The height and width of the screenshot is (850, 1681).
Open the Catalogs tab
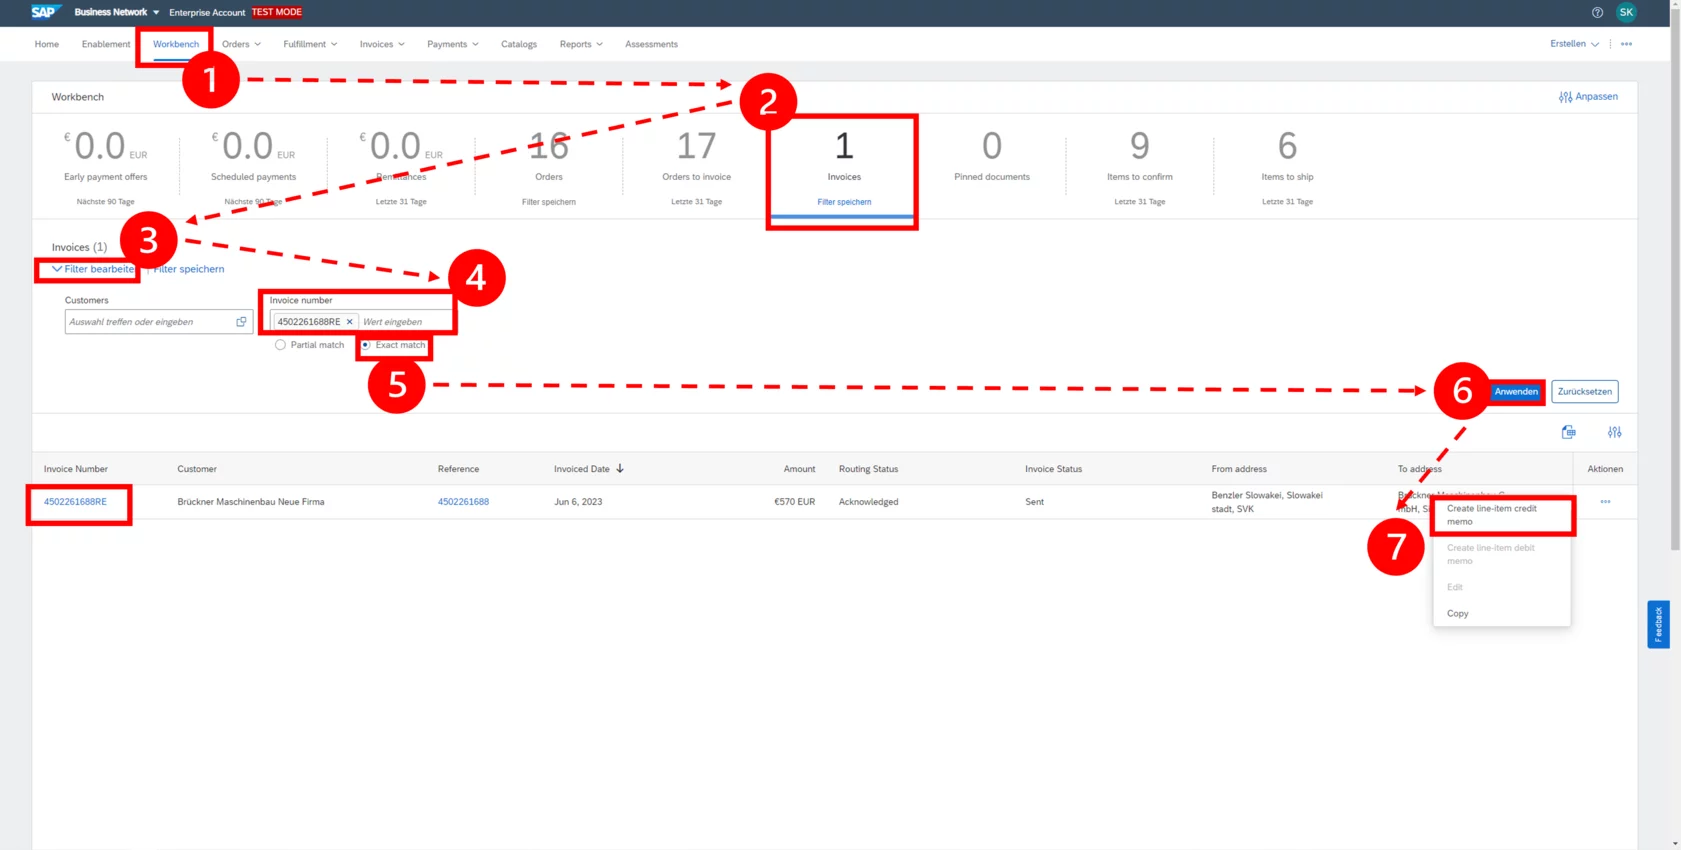click(519, 44)
